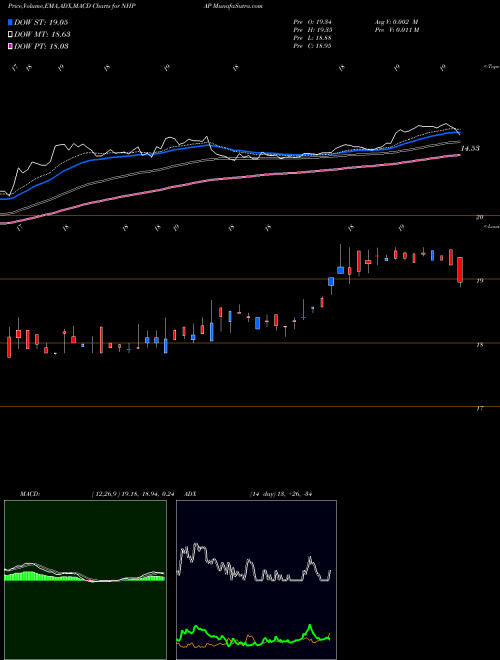Click the 17 price axis label

click(479, 408)
